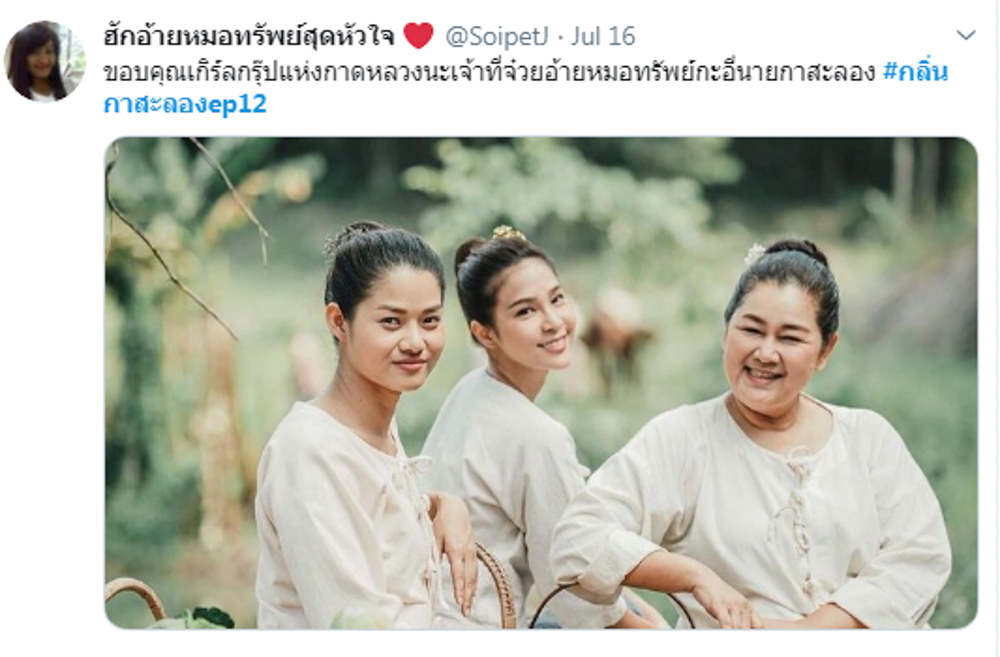Click the white flower in right woman's hair
Screen dimensions: 1000x657
(x=755, y=254)
